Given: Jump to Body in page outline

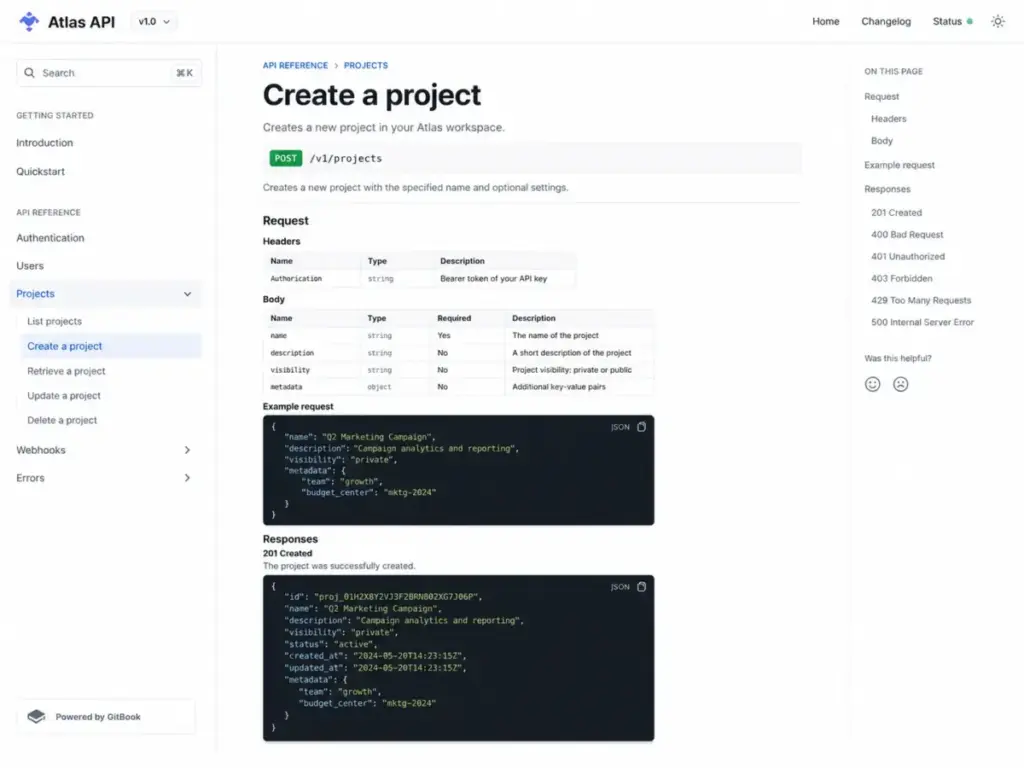Looking at the screenshot, I should (882, 140).
